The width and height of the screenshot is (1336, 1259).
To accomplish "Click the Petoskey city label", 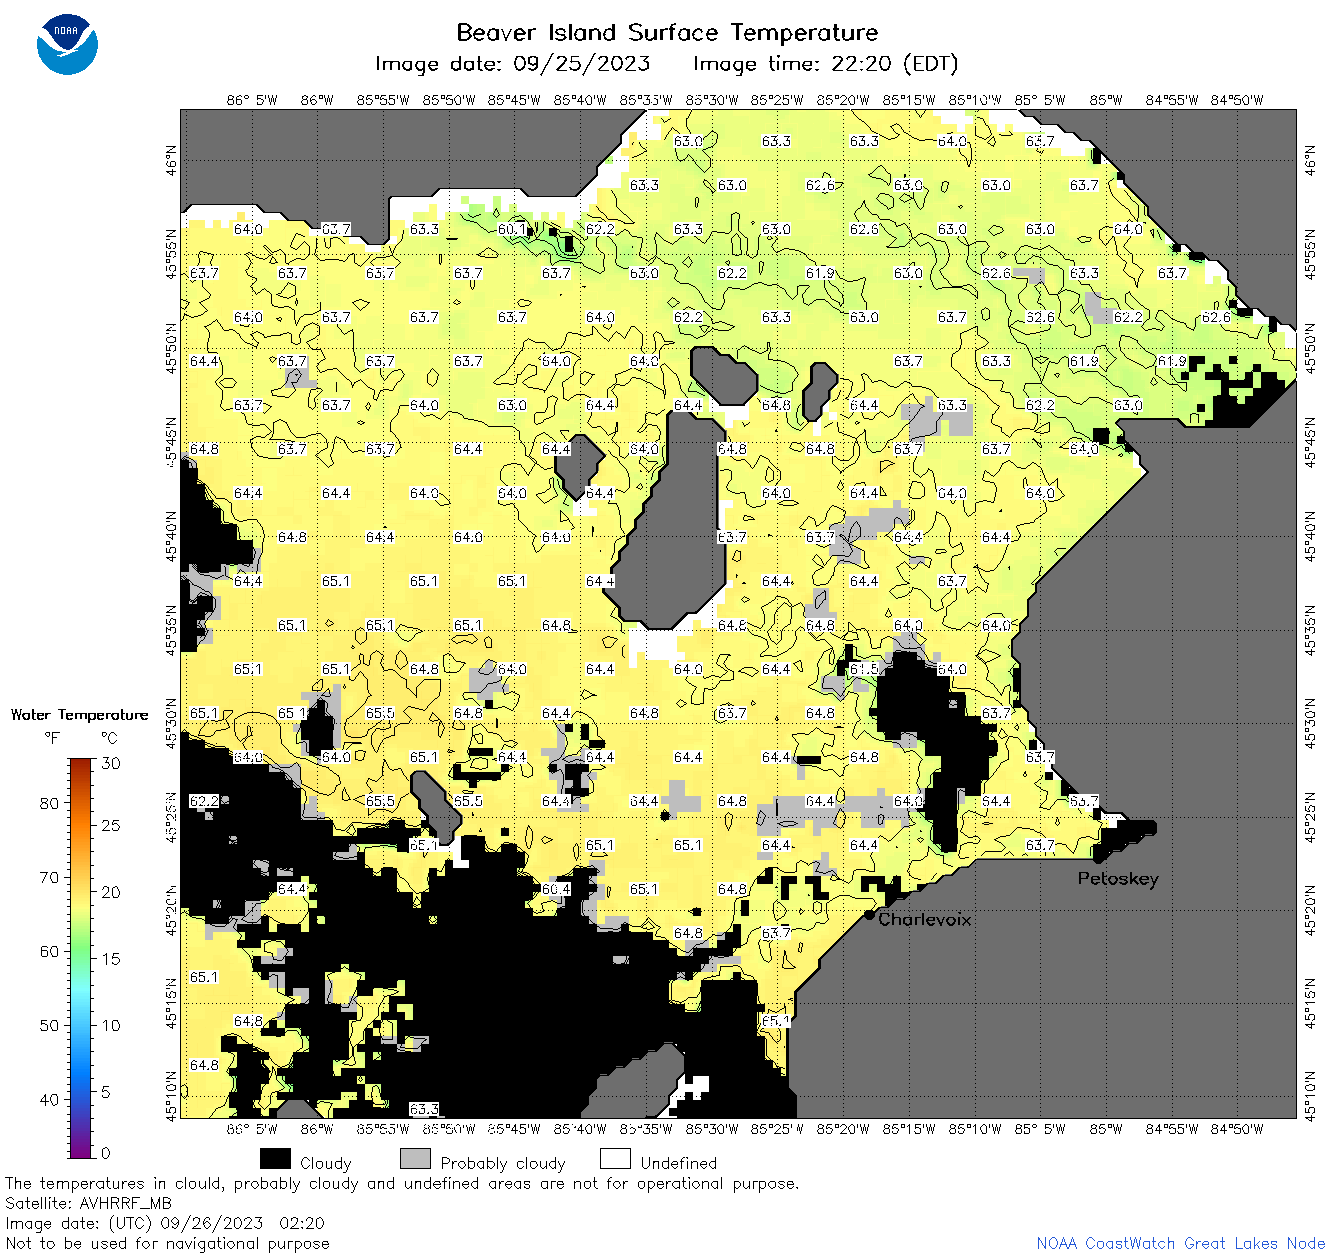I will click(x=1118, y=879).
